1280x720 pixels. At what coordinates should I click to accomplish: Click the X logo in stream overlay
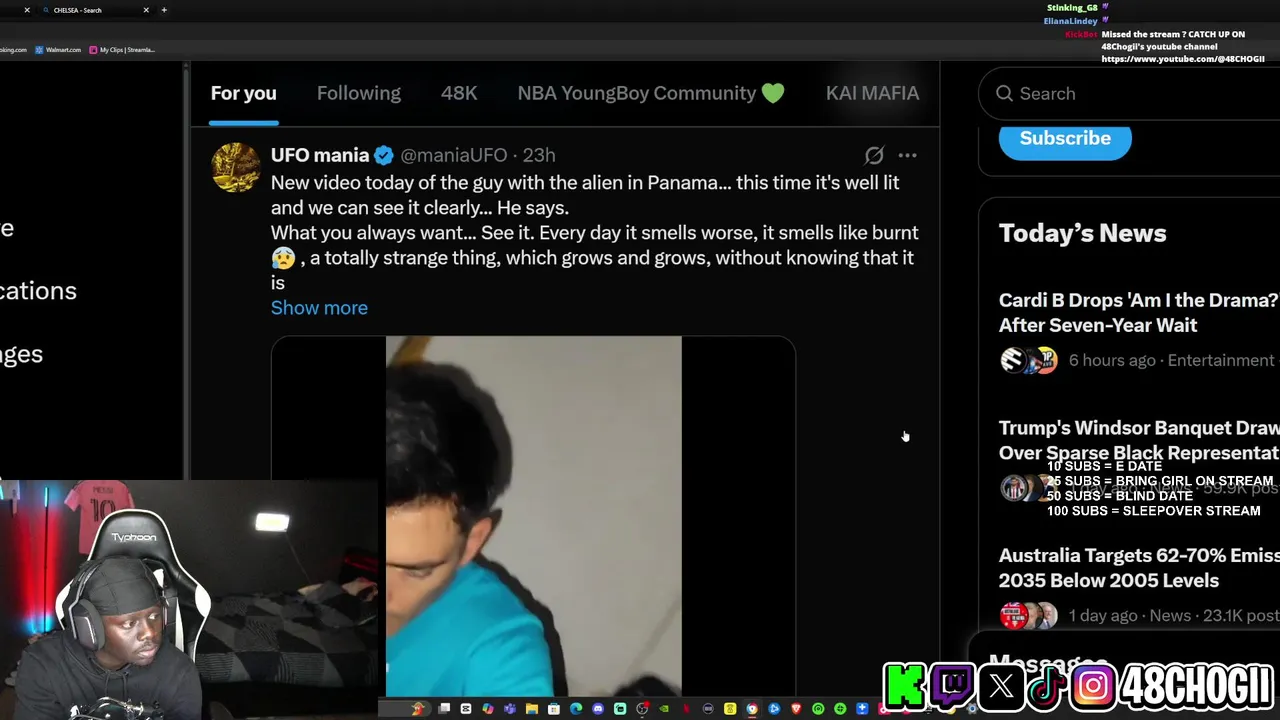point(1000,686)
